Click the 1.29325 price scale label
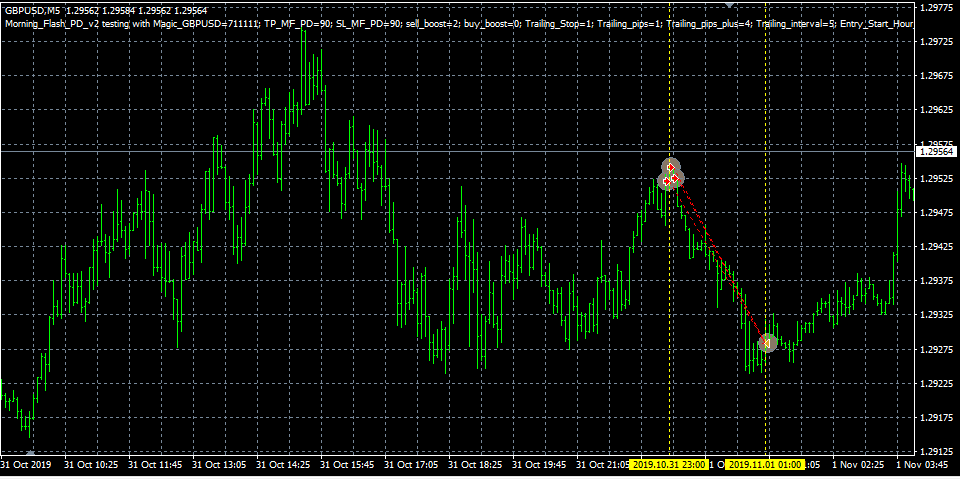960x479 pixels. 934,315
